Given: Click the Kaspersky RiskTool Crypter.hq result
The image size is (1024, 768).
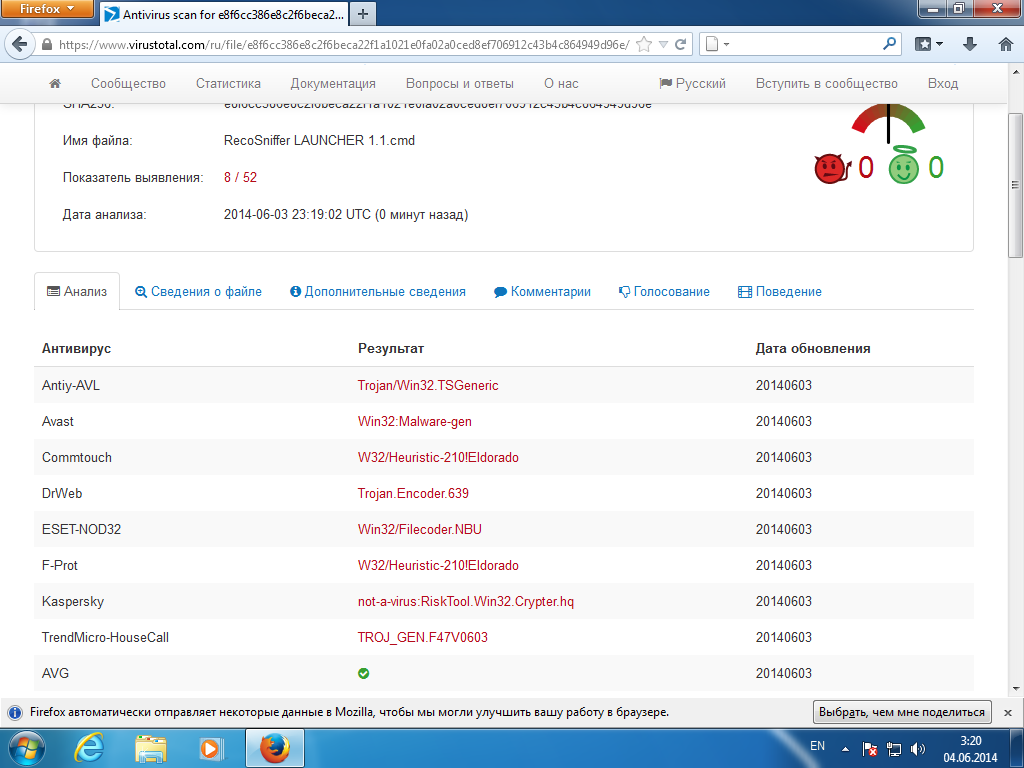Looking at the screenshot, I should (x=466, y=601).
